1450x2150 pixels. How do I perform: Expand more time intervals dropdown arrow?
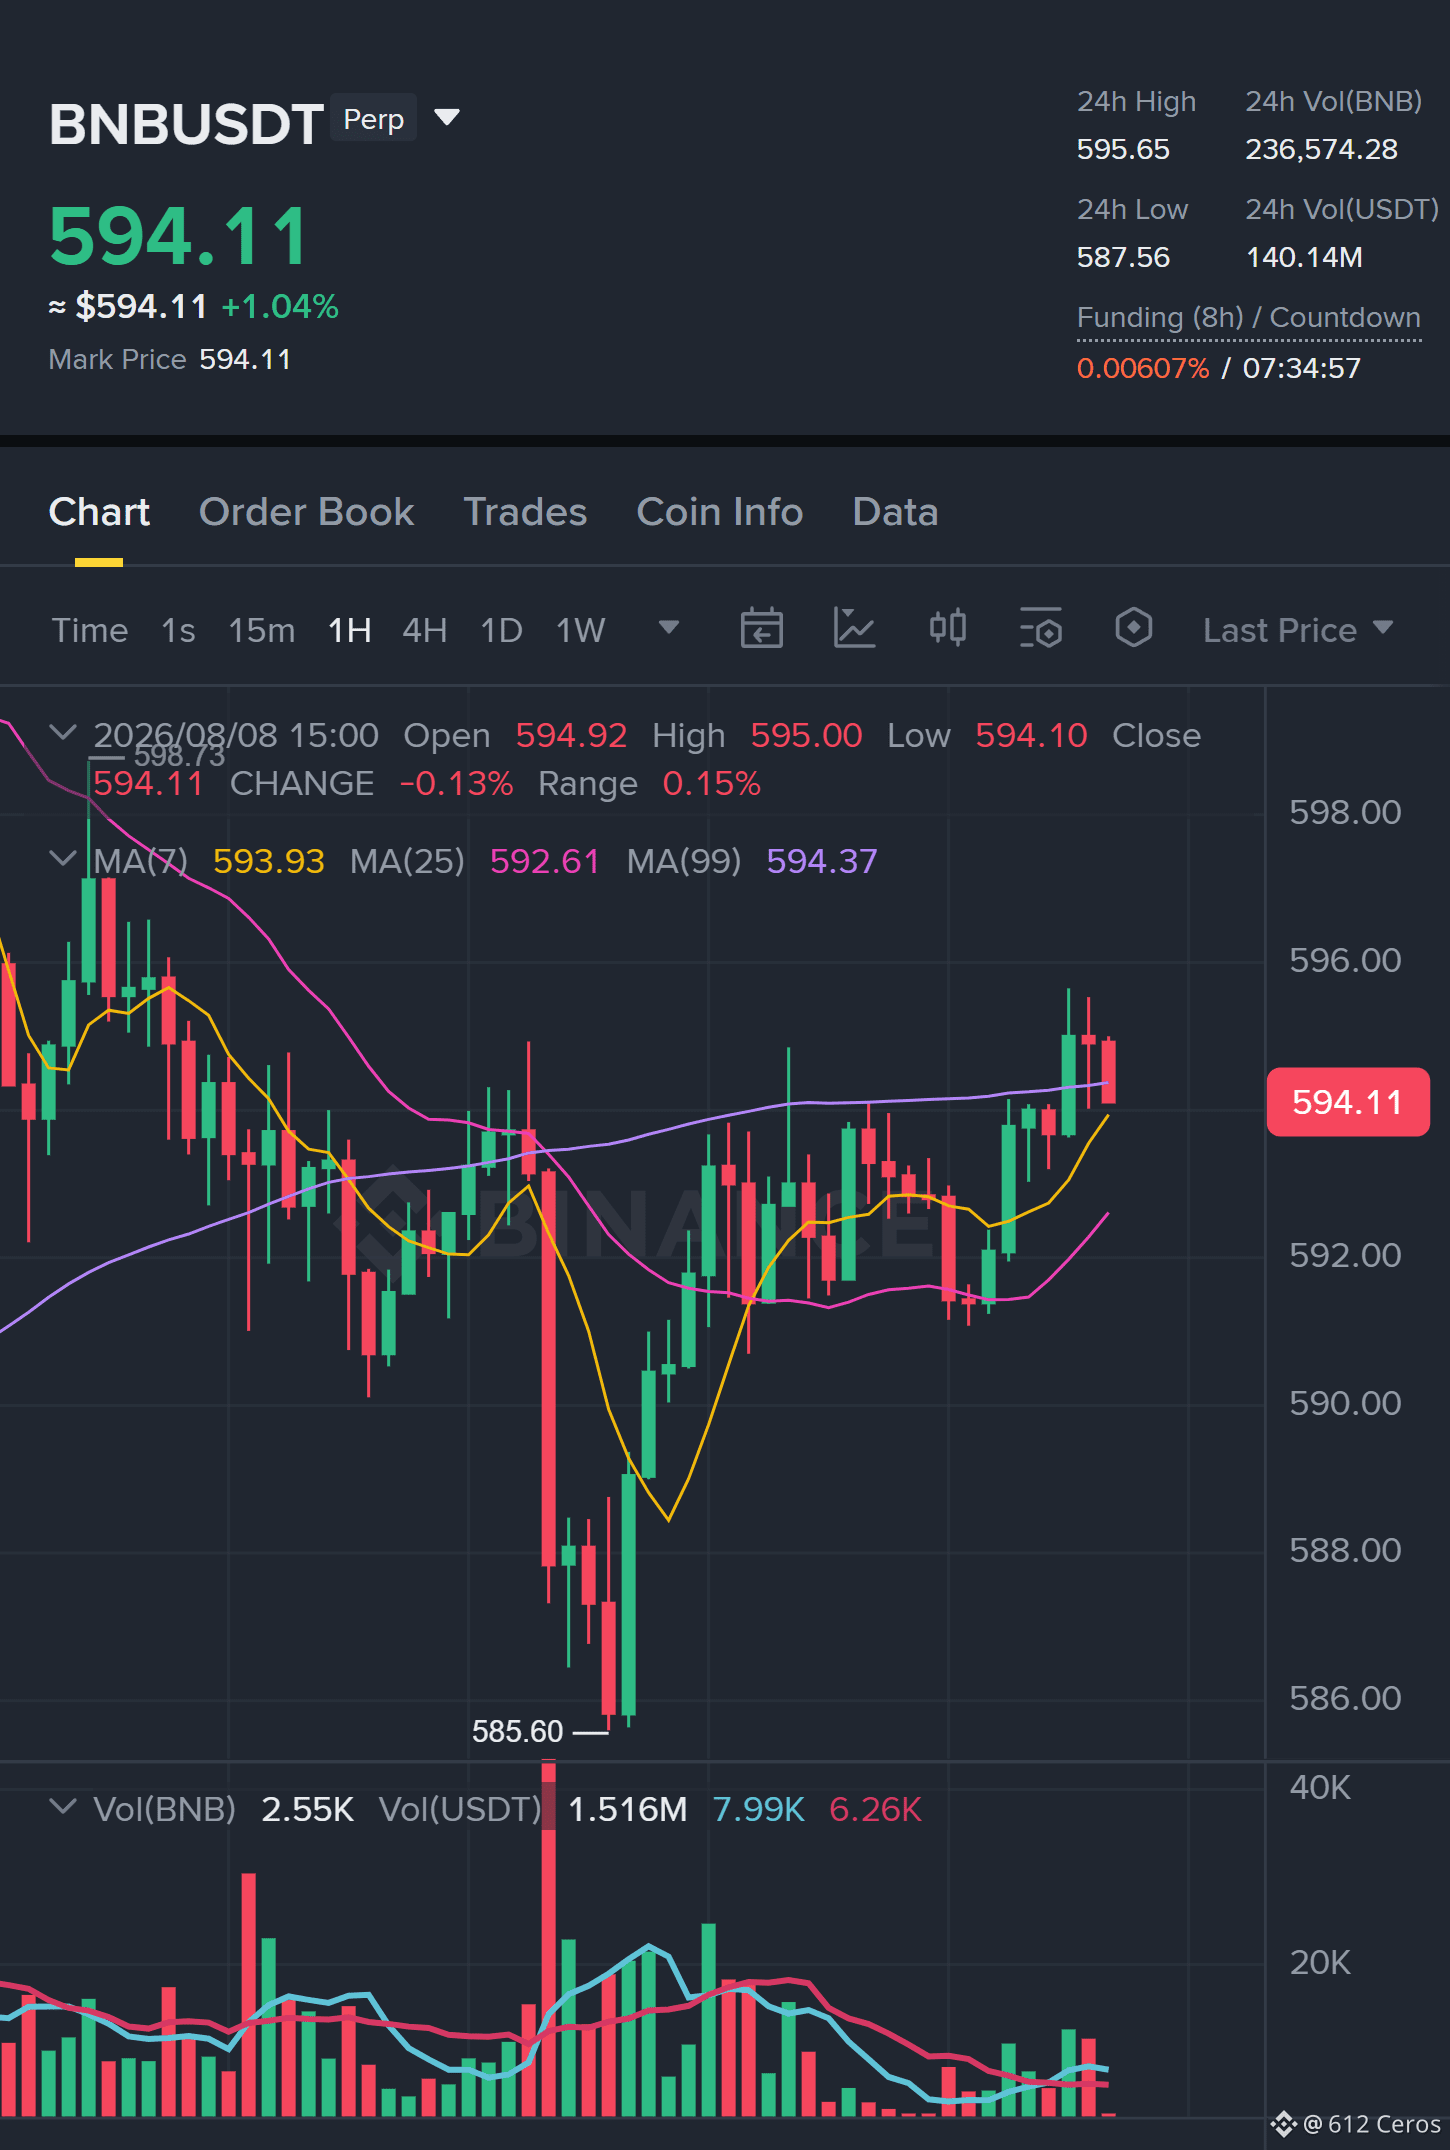click(x=669, y=628)
